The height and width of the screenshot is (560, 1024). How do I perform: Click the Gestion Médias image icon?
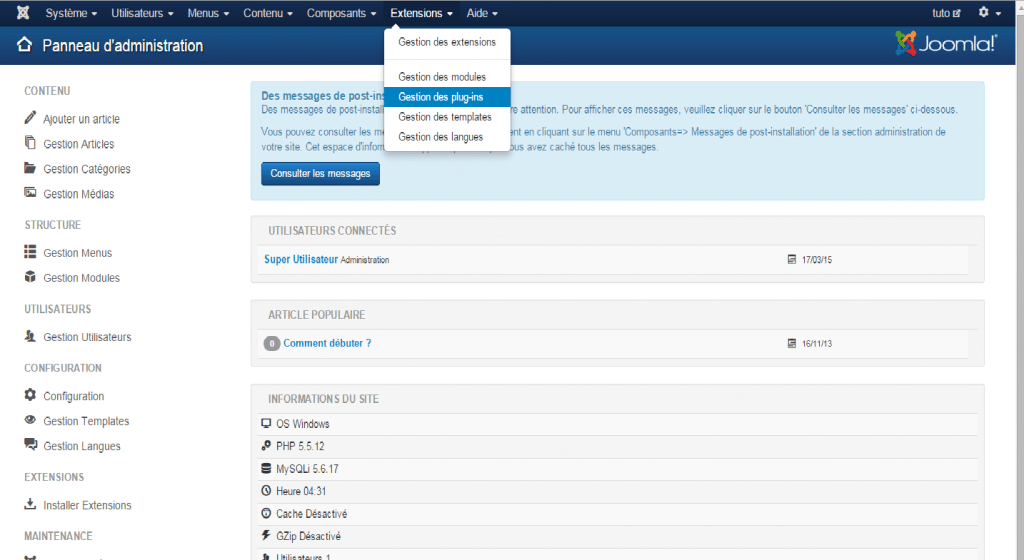30,193
